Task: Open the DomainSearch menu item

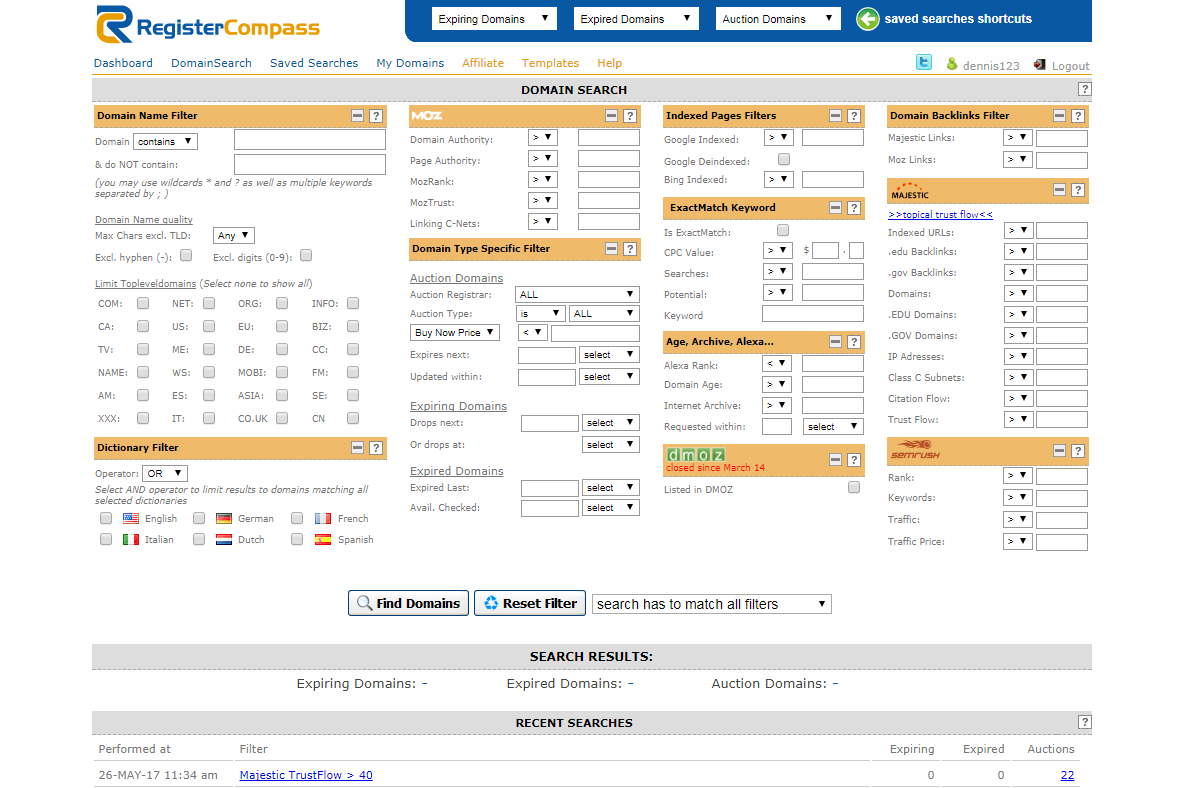Action: pyautogui.click(x=211, y=63)
